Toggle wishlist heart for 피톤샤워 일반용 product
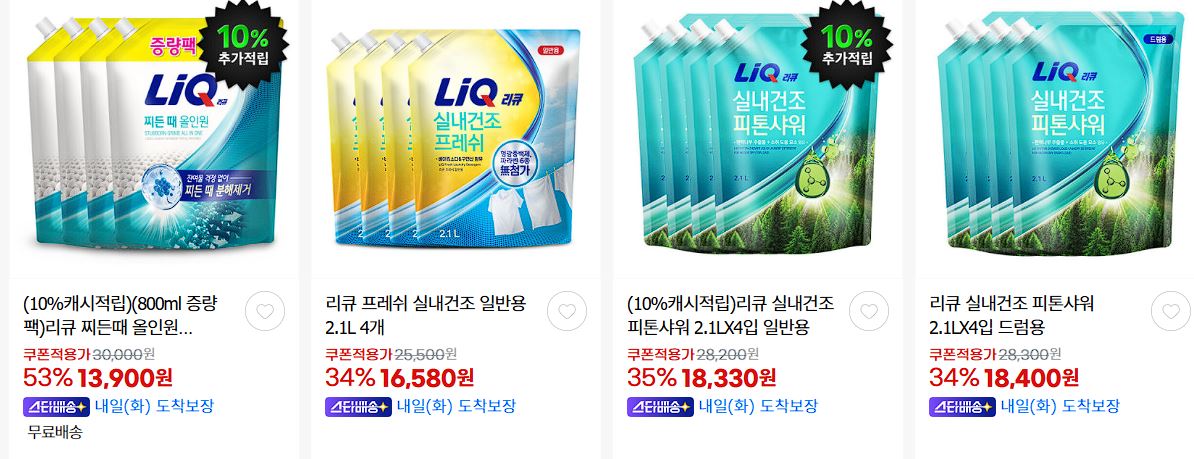 coord(869,311)
